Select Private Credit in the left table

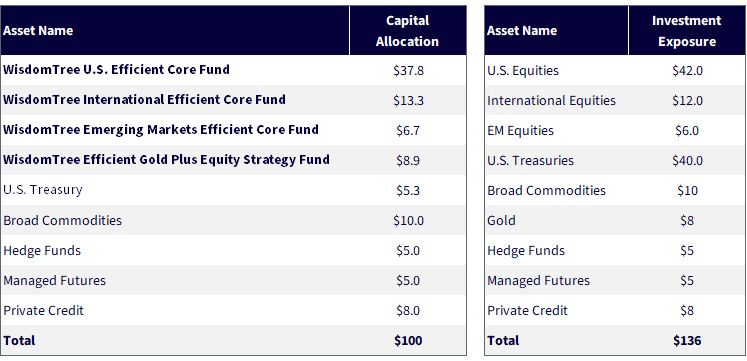tap(43, 311)
